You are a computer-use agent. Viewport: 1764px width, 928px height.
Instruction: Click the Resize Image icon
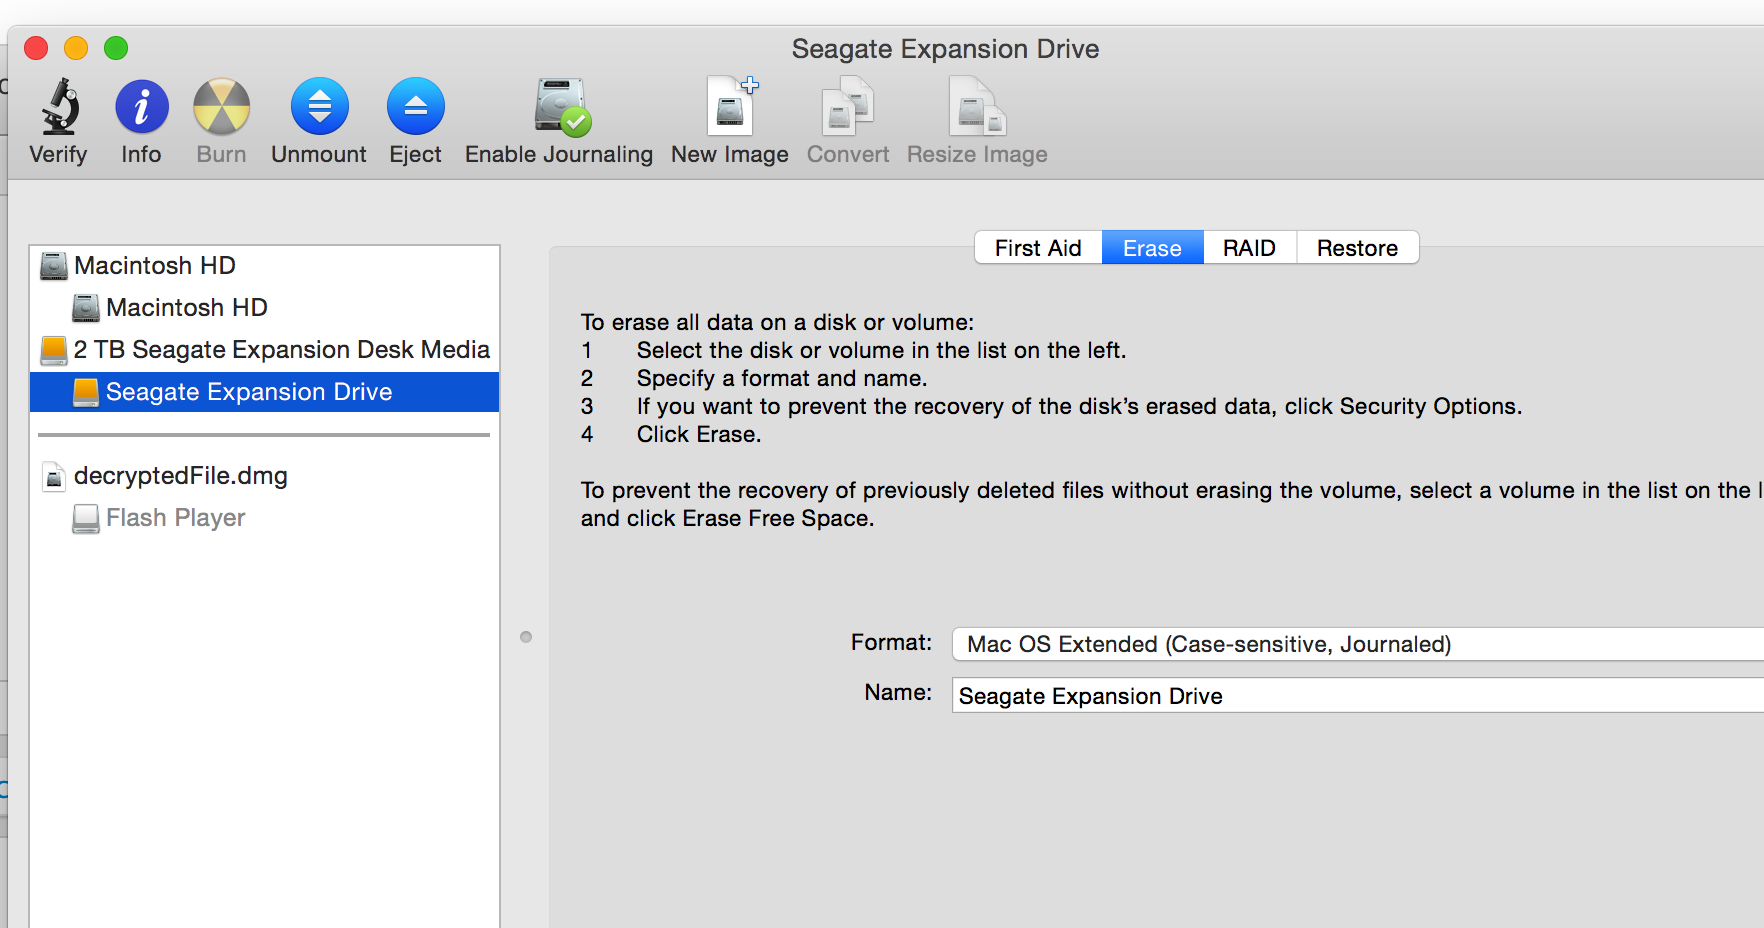point(977,106)
